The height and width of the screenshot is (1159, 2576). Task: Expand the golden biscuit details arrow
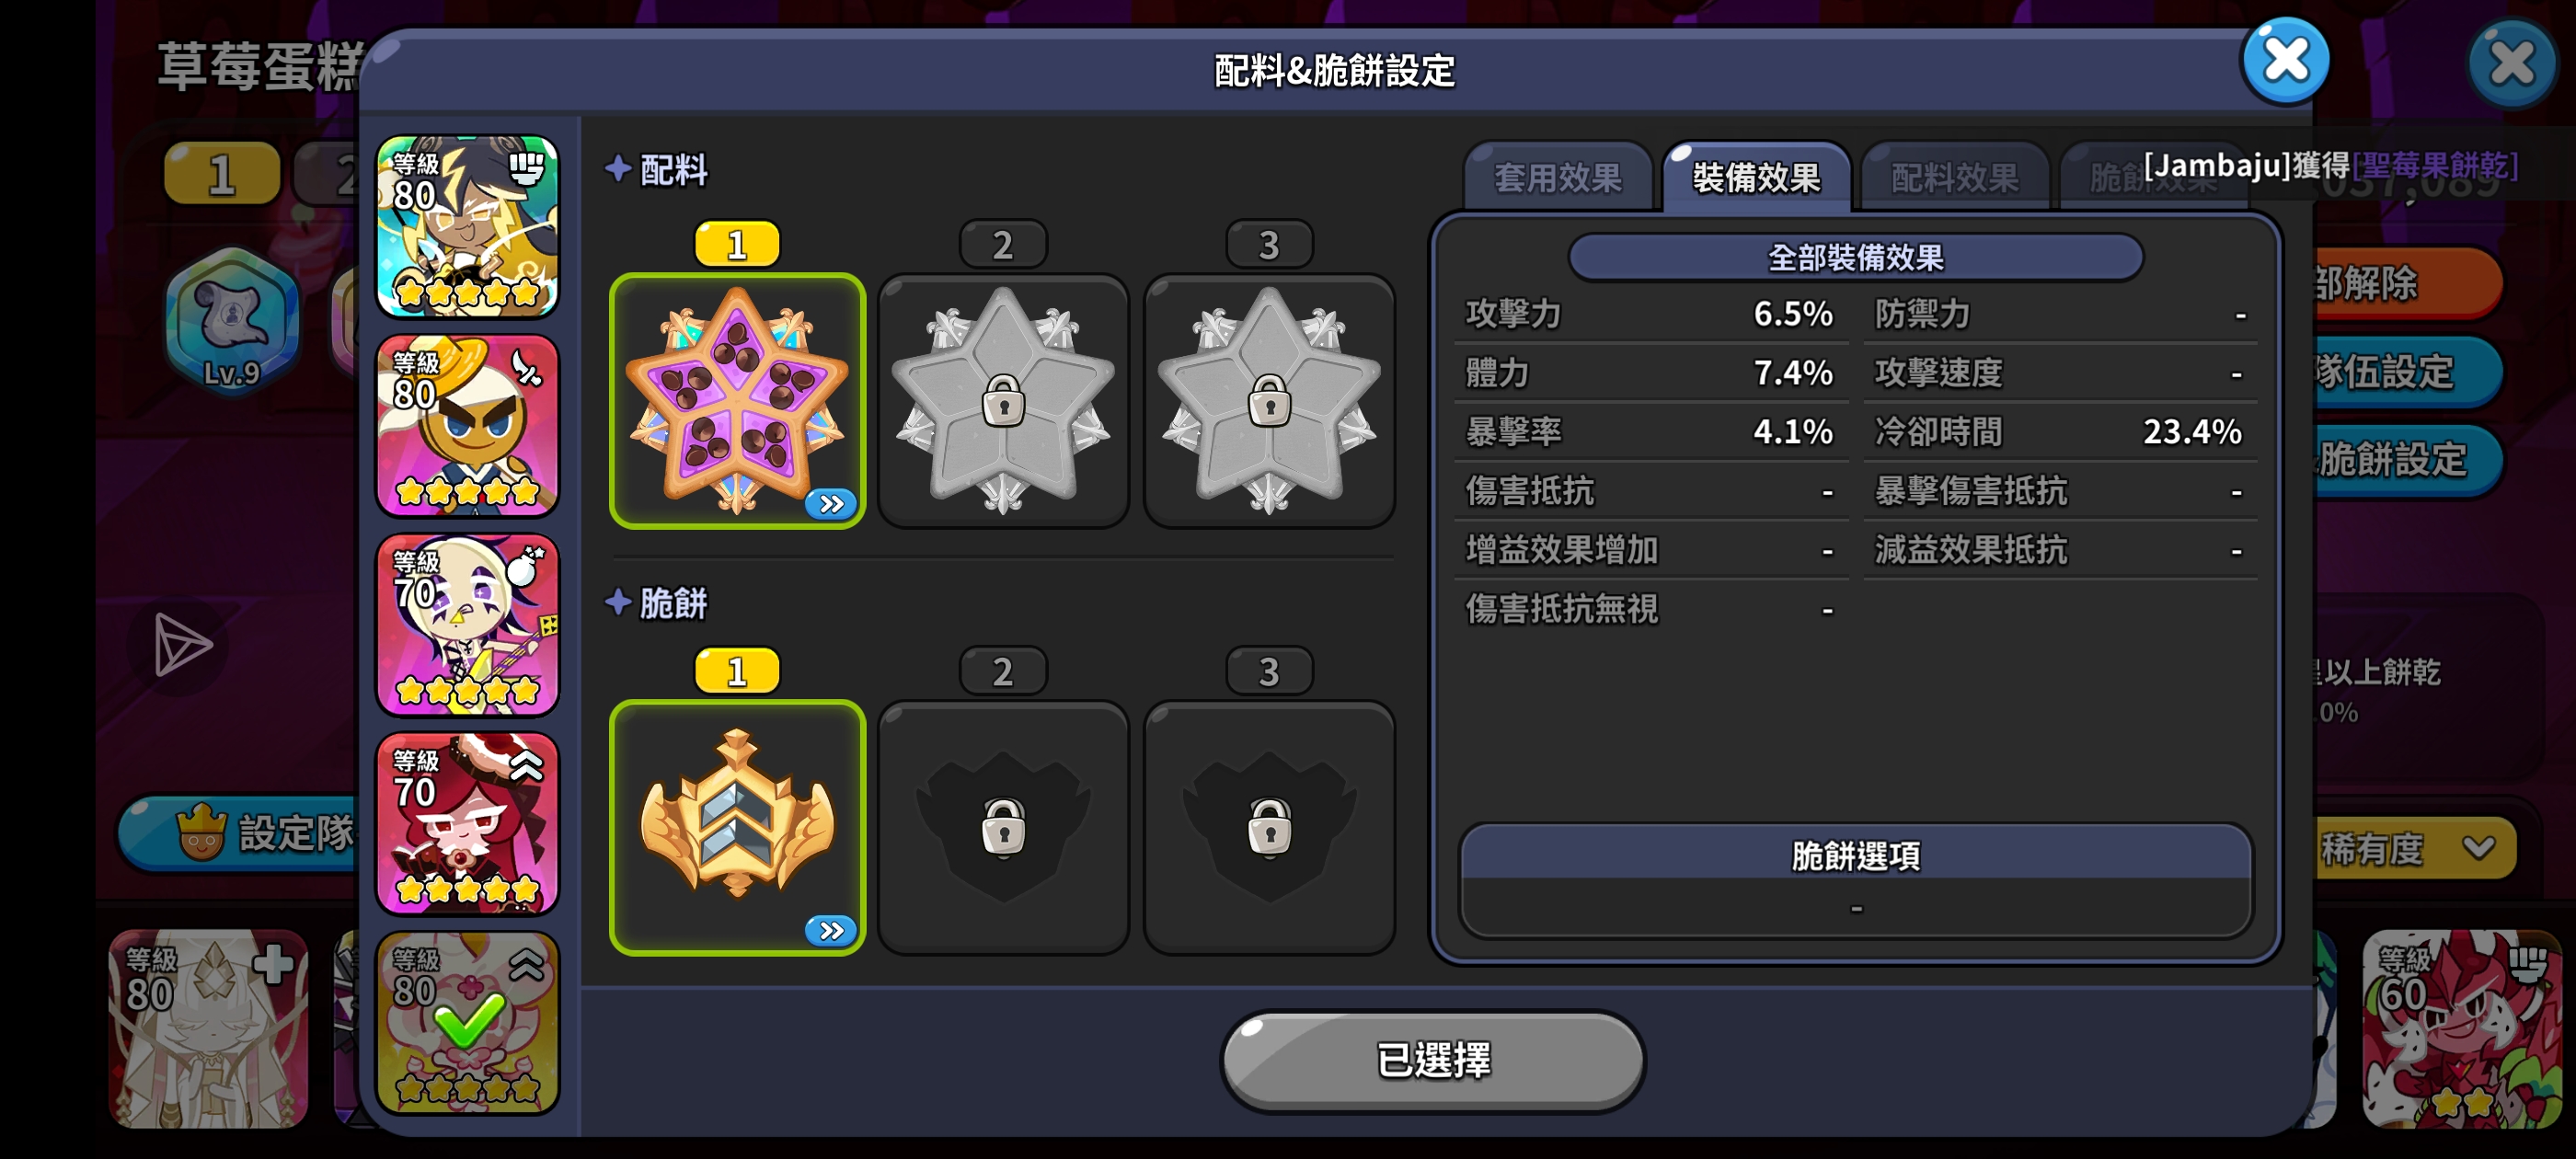[831, 931]
